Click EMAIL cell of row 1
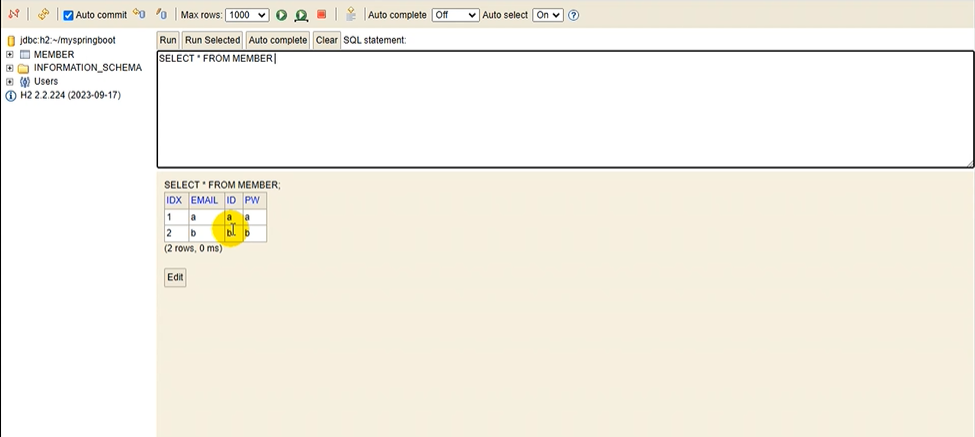 tap(206, 218)
